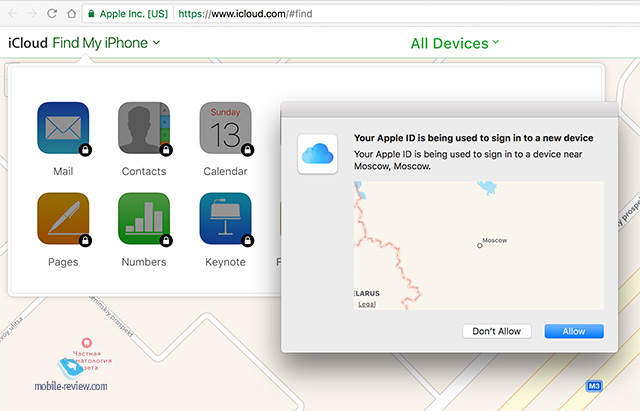This screenshot has height=411, width=640.
Task: Click the 'Calendar' label text
Action: click(x=225, y=171)
